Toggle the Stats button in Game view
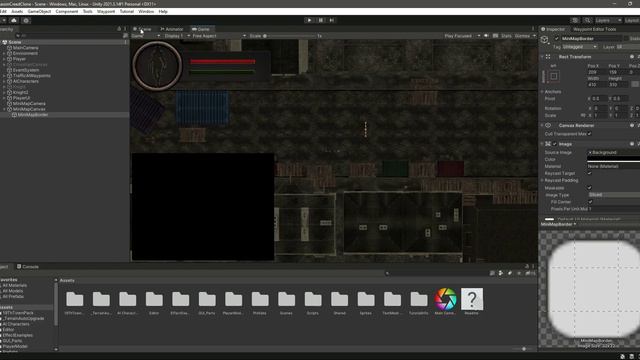The height and width of the screenshot is (360, 640). 506,36
